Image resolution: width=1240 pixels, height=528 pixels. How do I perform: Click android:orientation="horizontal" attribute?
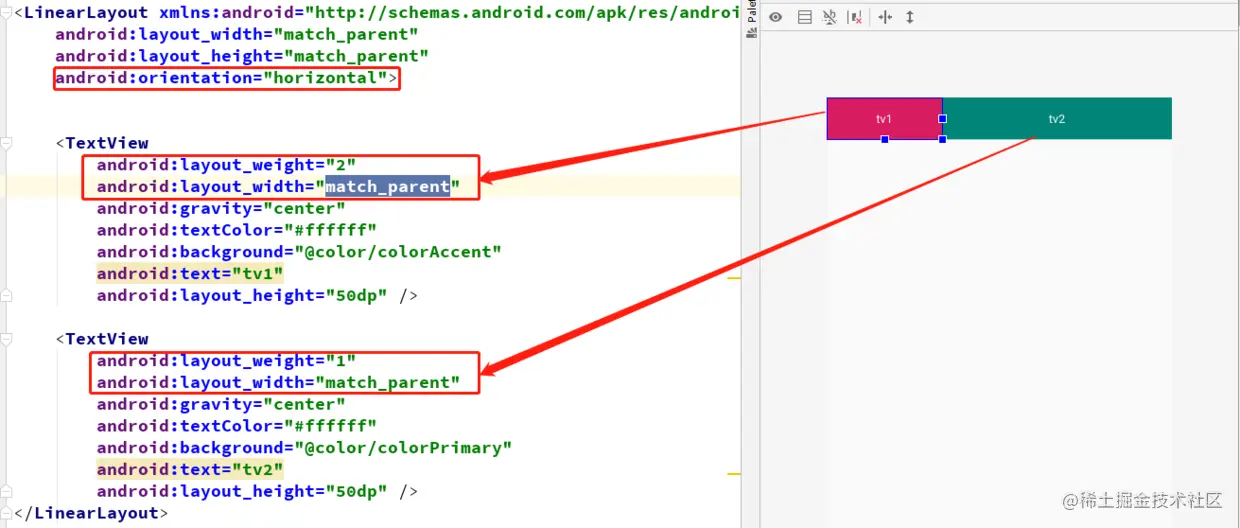(x=221, y=78)
